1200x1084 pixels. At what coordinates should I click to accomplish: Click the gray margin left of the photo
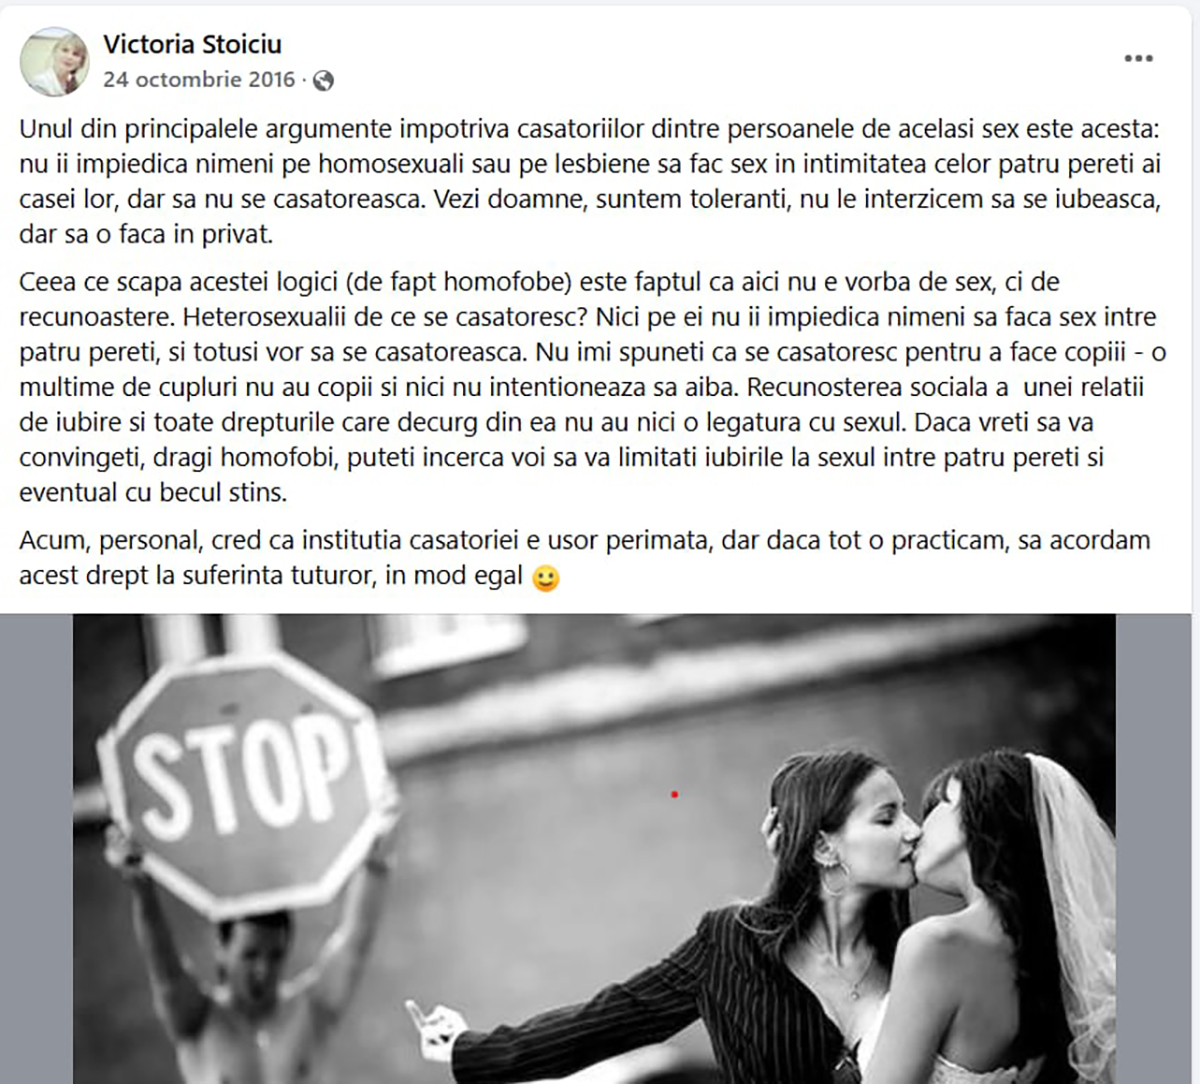click(36, 848)
